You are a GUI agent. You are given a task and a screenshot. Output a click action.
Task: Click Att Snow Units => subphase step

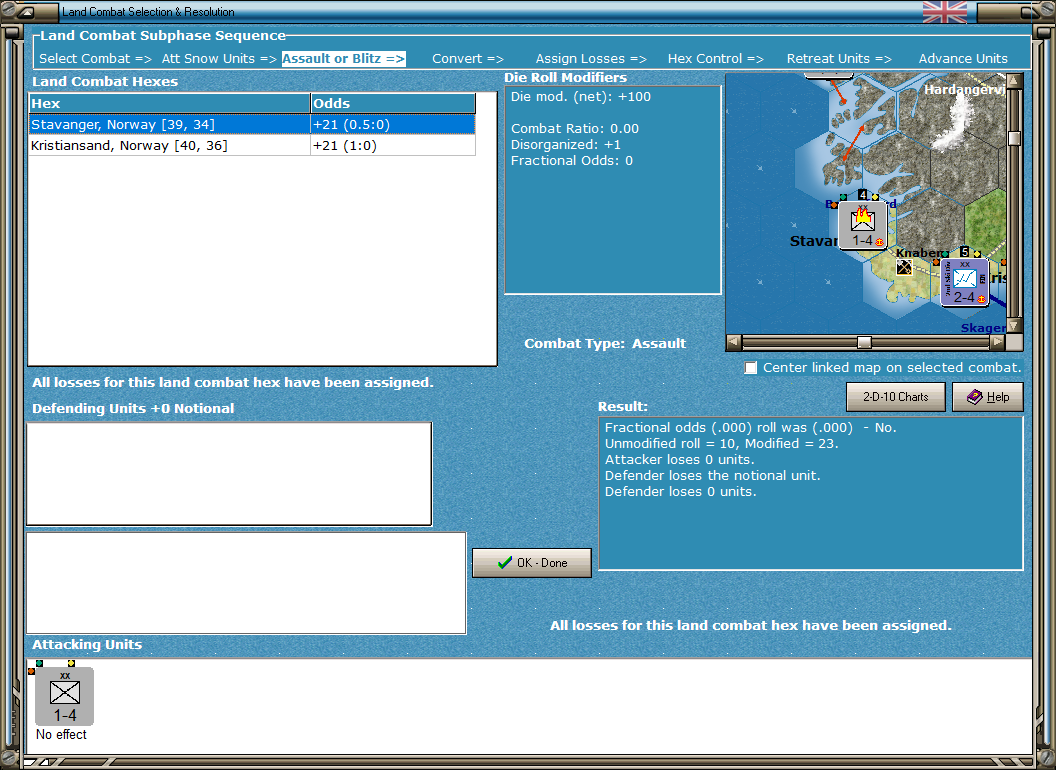tap(219, 59)
